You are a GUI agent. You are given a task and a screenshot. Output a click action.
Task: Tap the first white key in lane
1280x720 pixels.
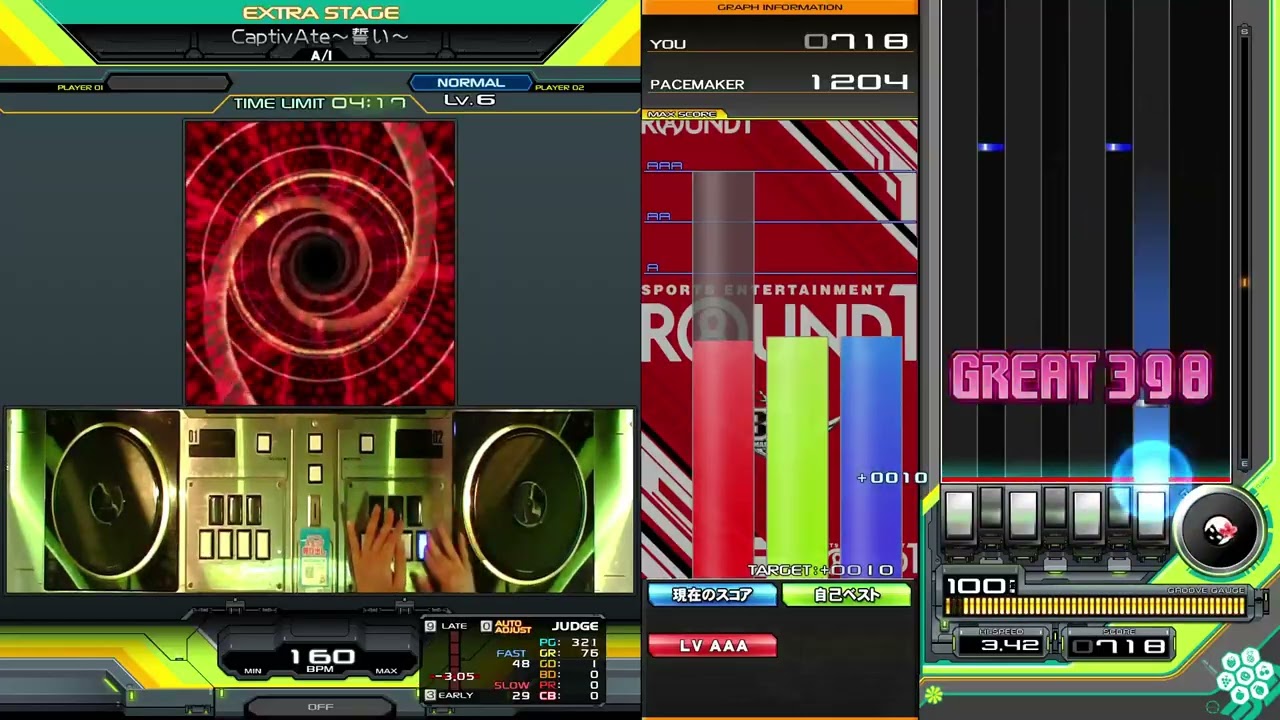click(959, 514)
